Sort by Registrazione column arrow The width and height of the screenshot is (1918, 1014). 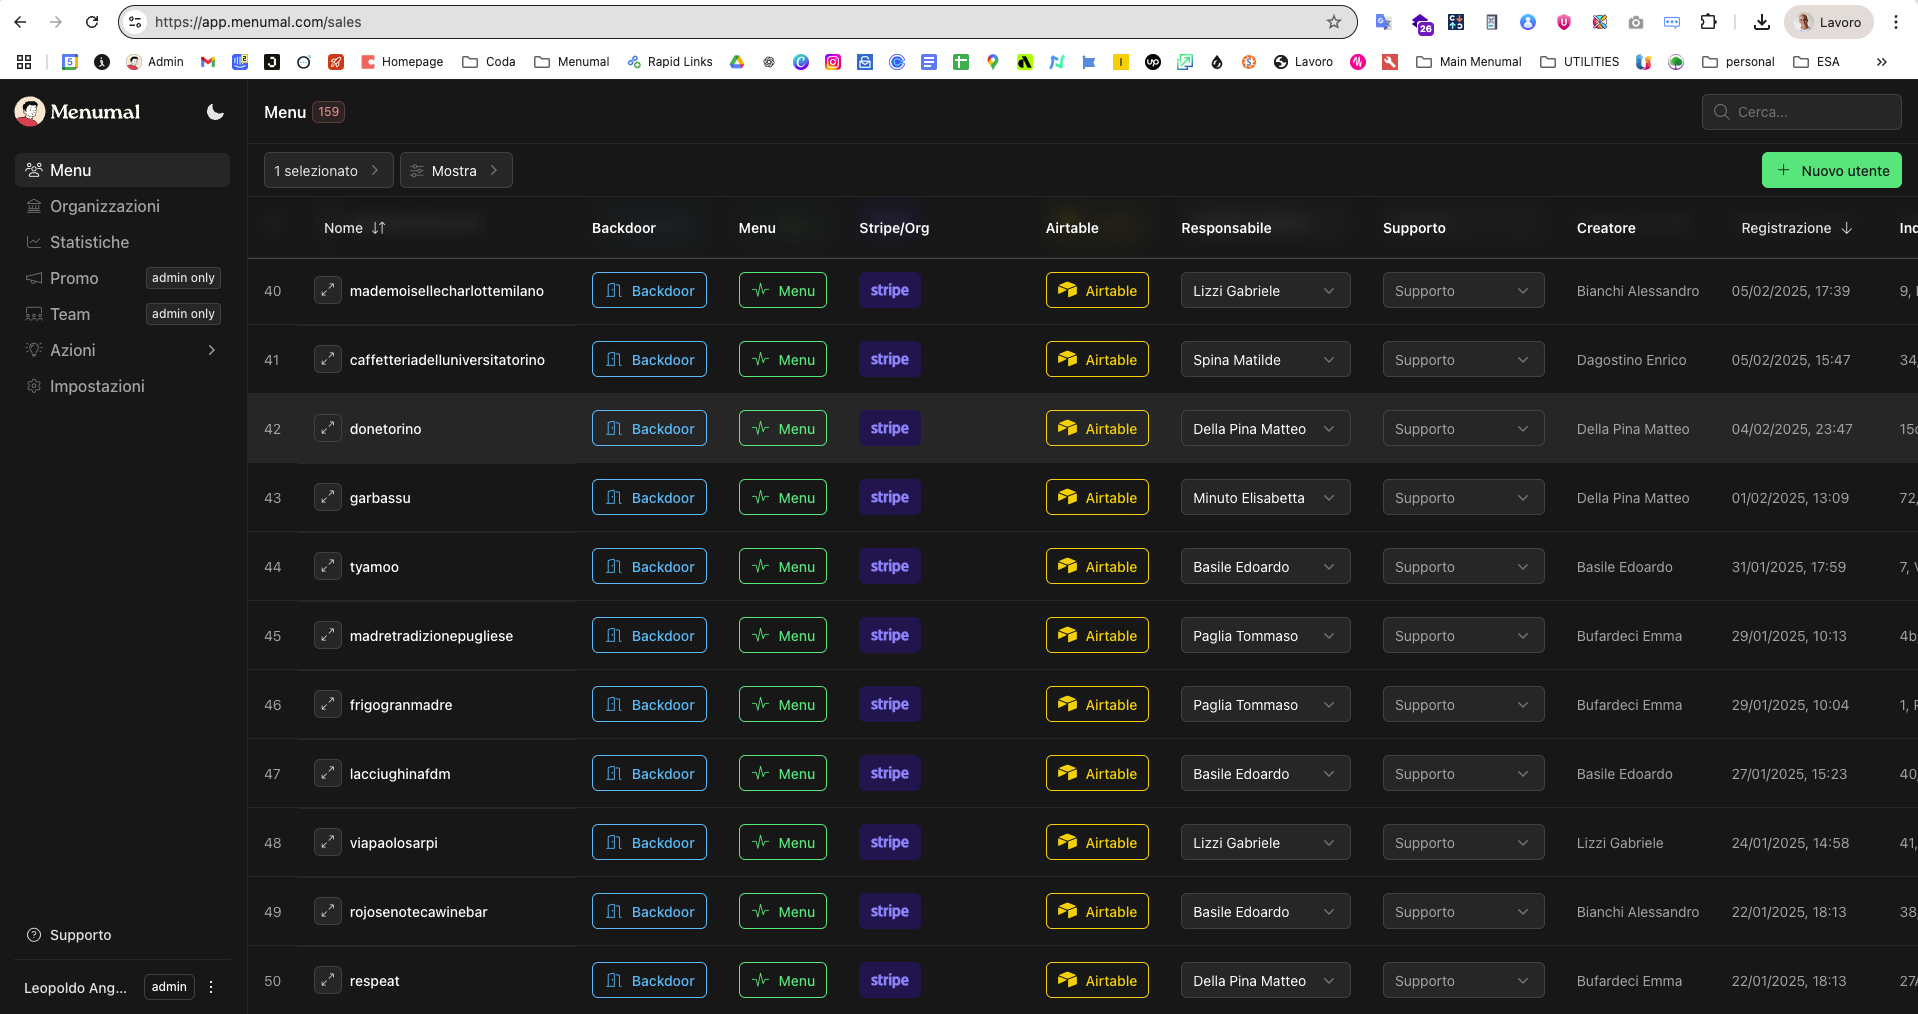[x=1847, y=228]
